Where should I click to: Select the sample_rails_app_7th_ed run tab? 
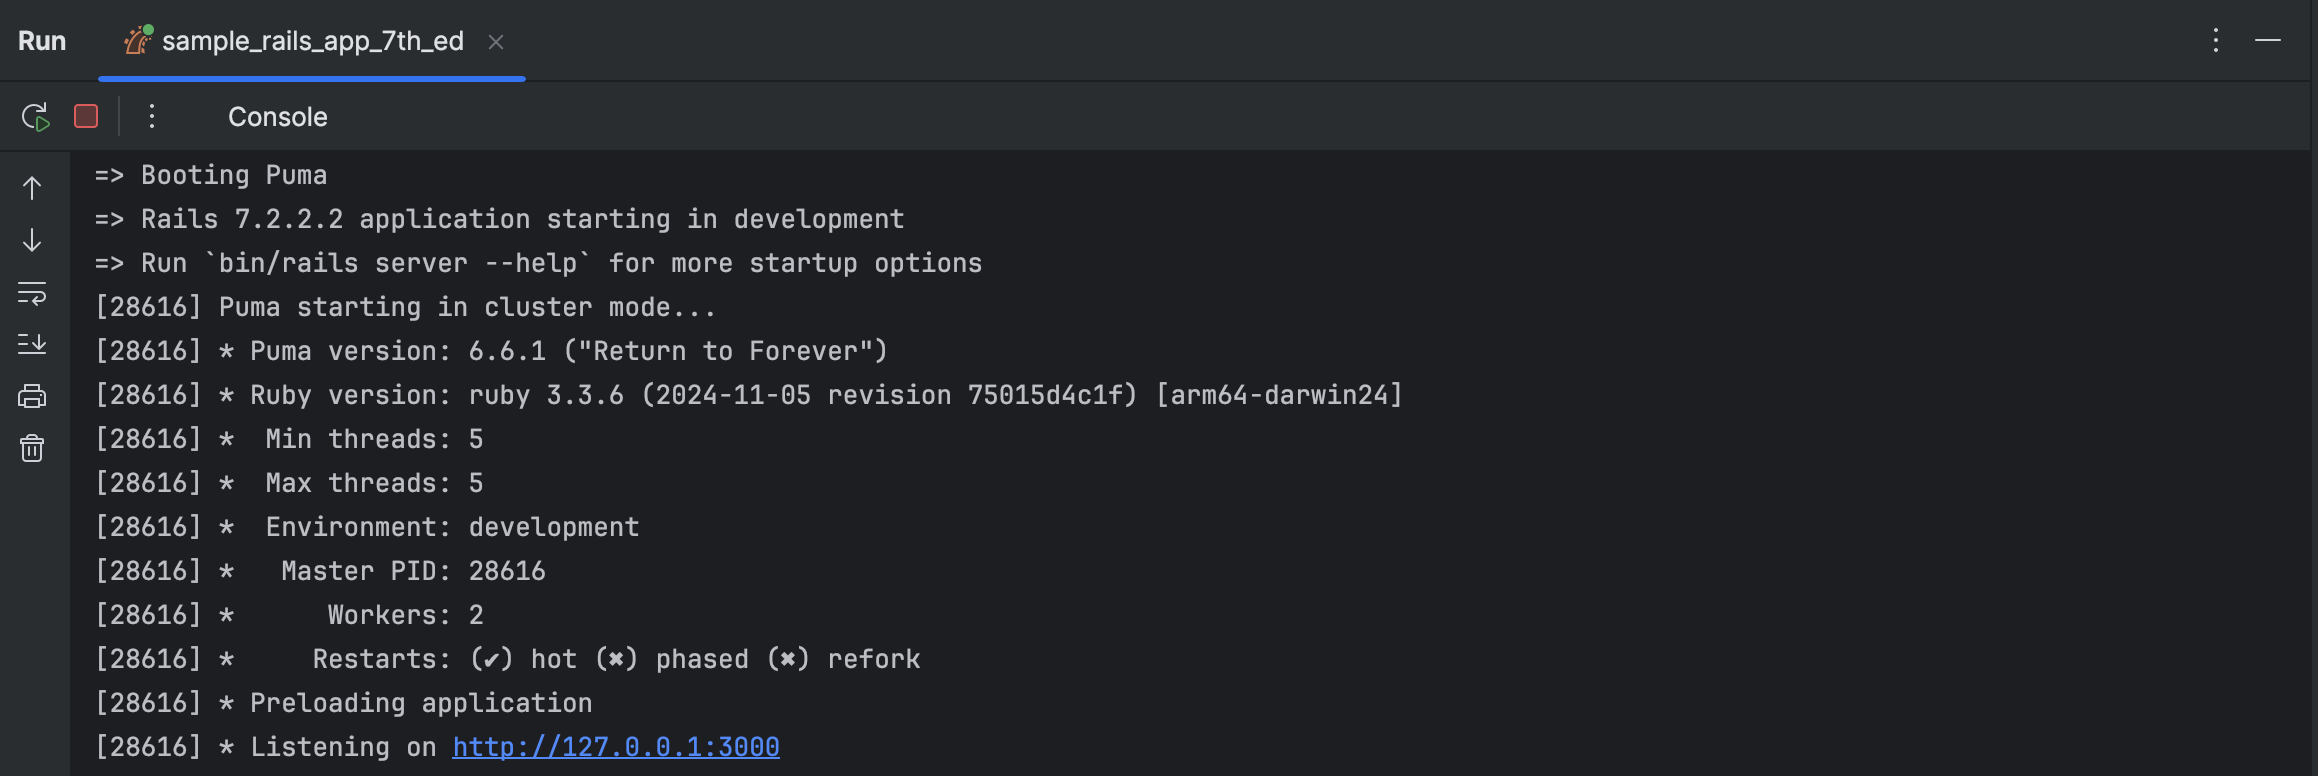pyautogui.click(x=312, y=41)
